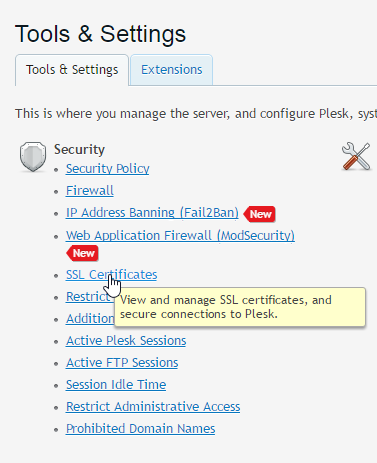
Task: Open Restrict Administrative Access
Action: tap(153, 407)
